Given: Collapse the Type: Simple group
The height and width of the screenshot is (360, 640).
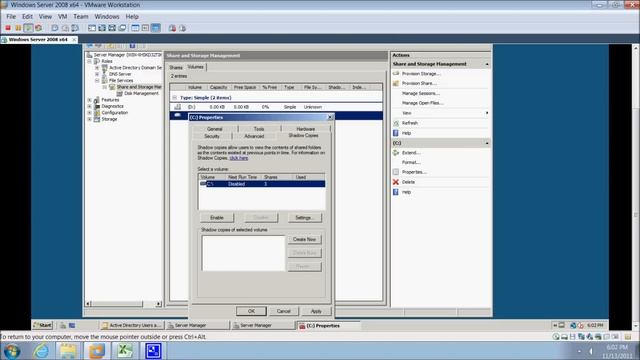Looking at the screenshot, I should pyautogui.click(x=175, y=98).
